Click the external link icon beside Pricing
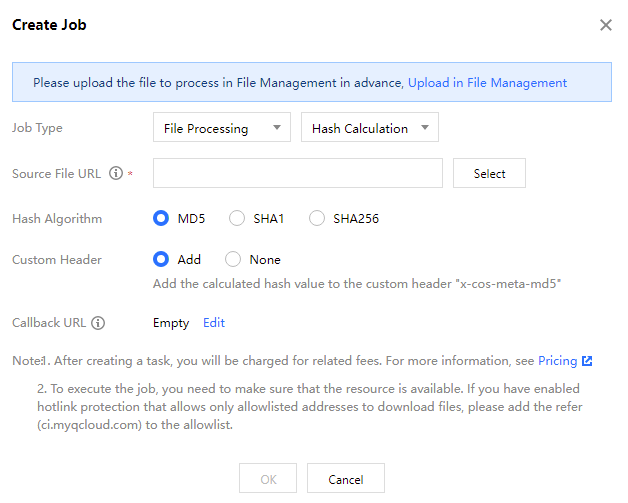628x503 pixels. pos(587,361)
